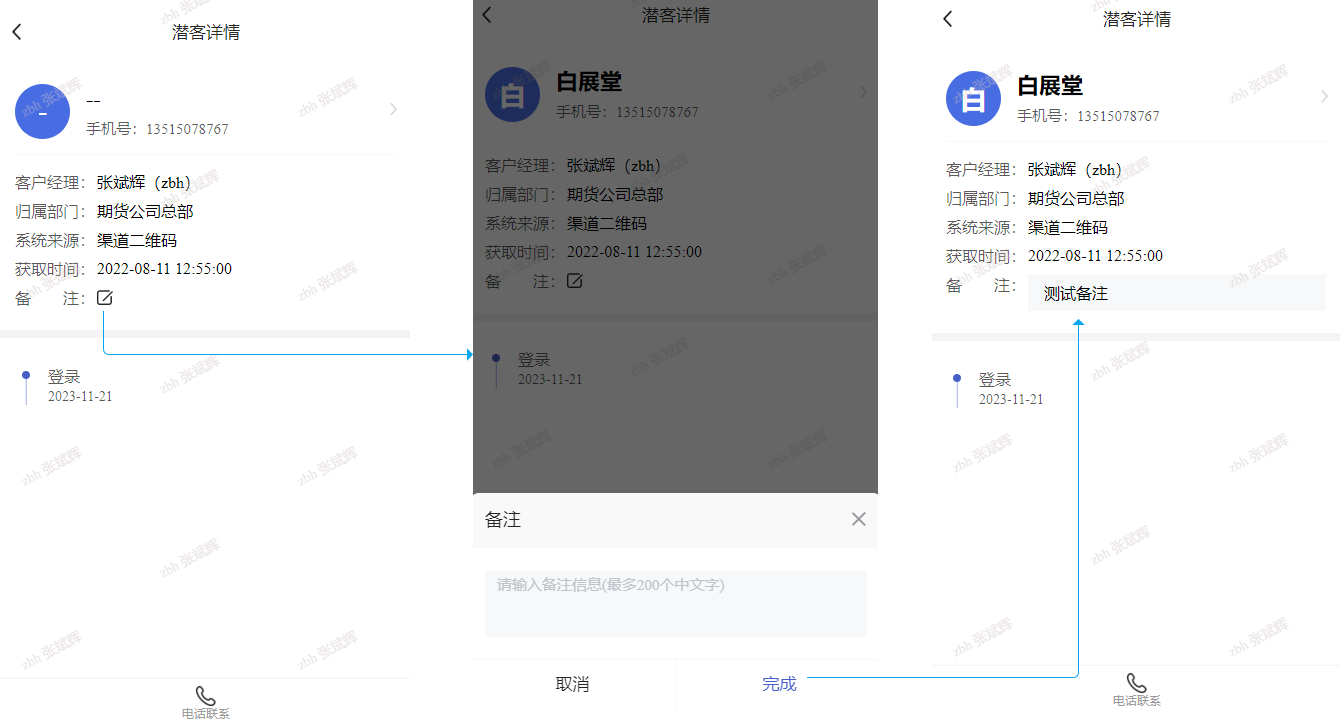This screenshot has height=727, width=1340.
Task: Select the 登录 timeline entry on left screen
Action: tap(64, 377)
